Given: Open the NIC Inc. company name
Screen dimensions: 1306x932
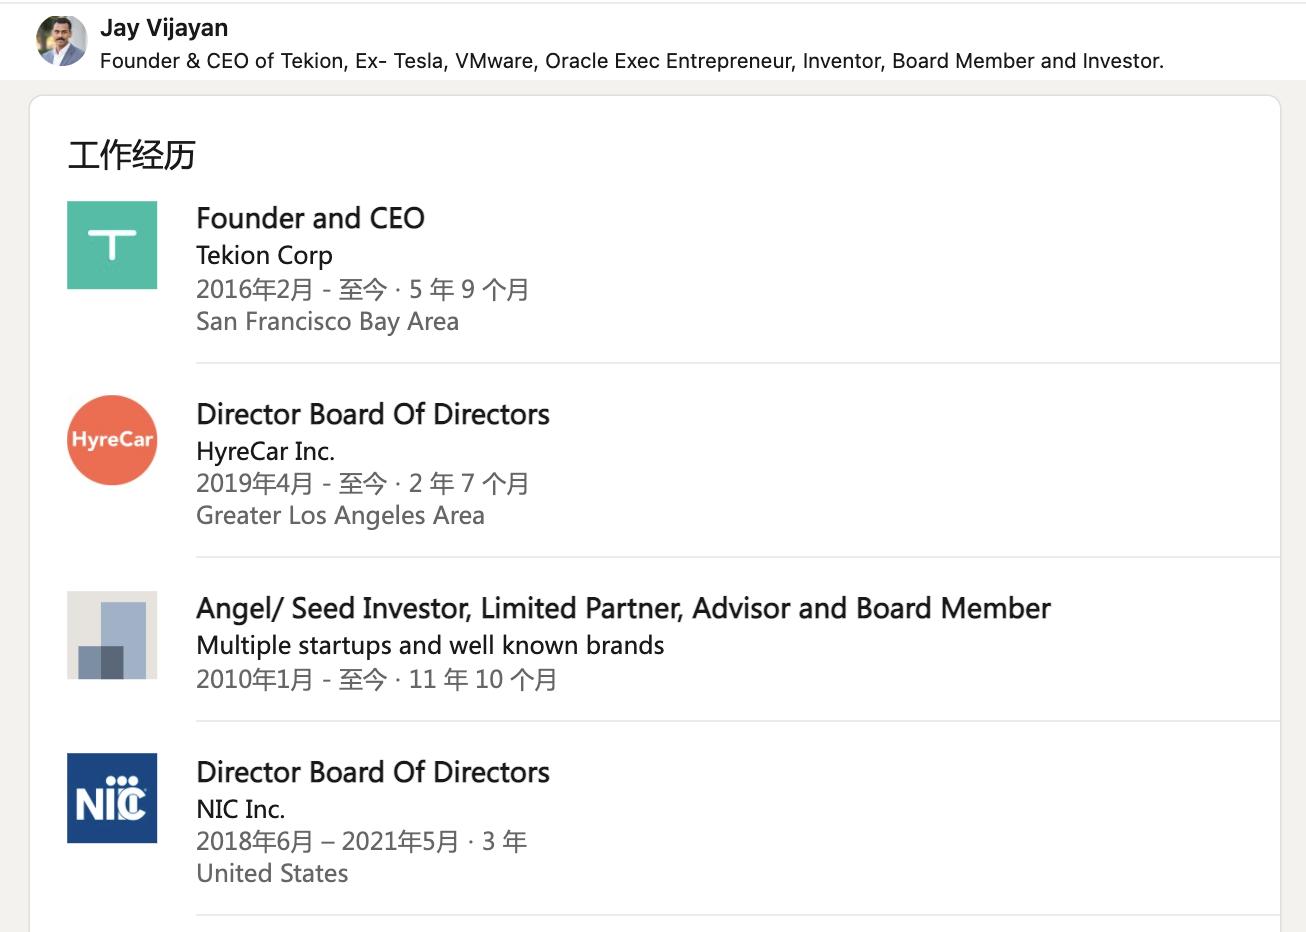Looking at the screenshot, I should (240, 809).
